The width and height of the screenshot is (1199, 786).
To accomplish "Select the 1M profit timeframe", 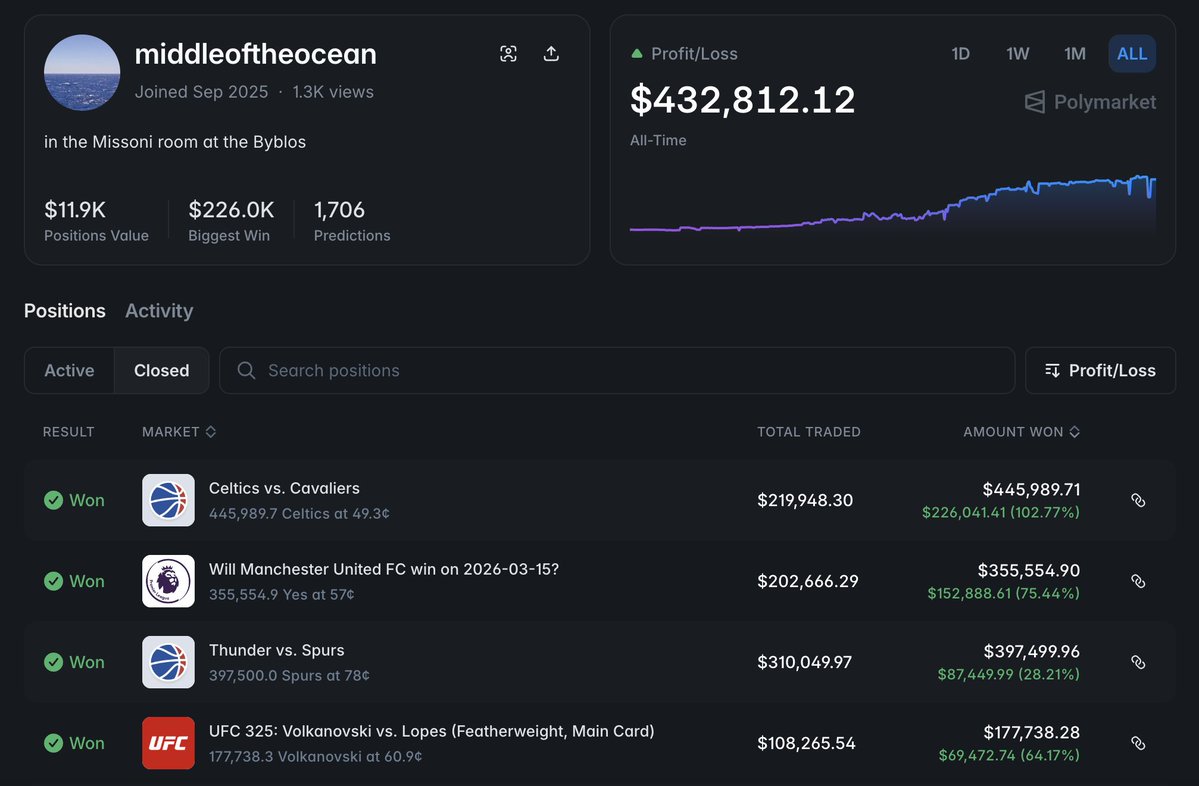I will (1074, 54).
